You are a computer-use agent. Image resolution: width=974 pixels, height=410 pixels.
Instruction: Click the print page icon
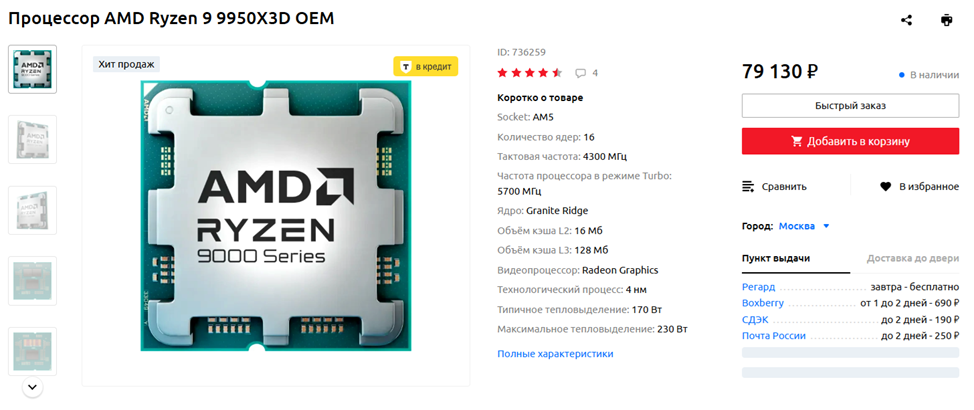(946, 20)
